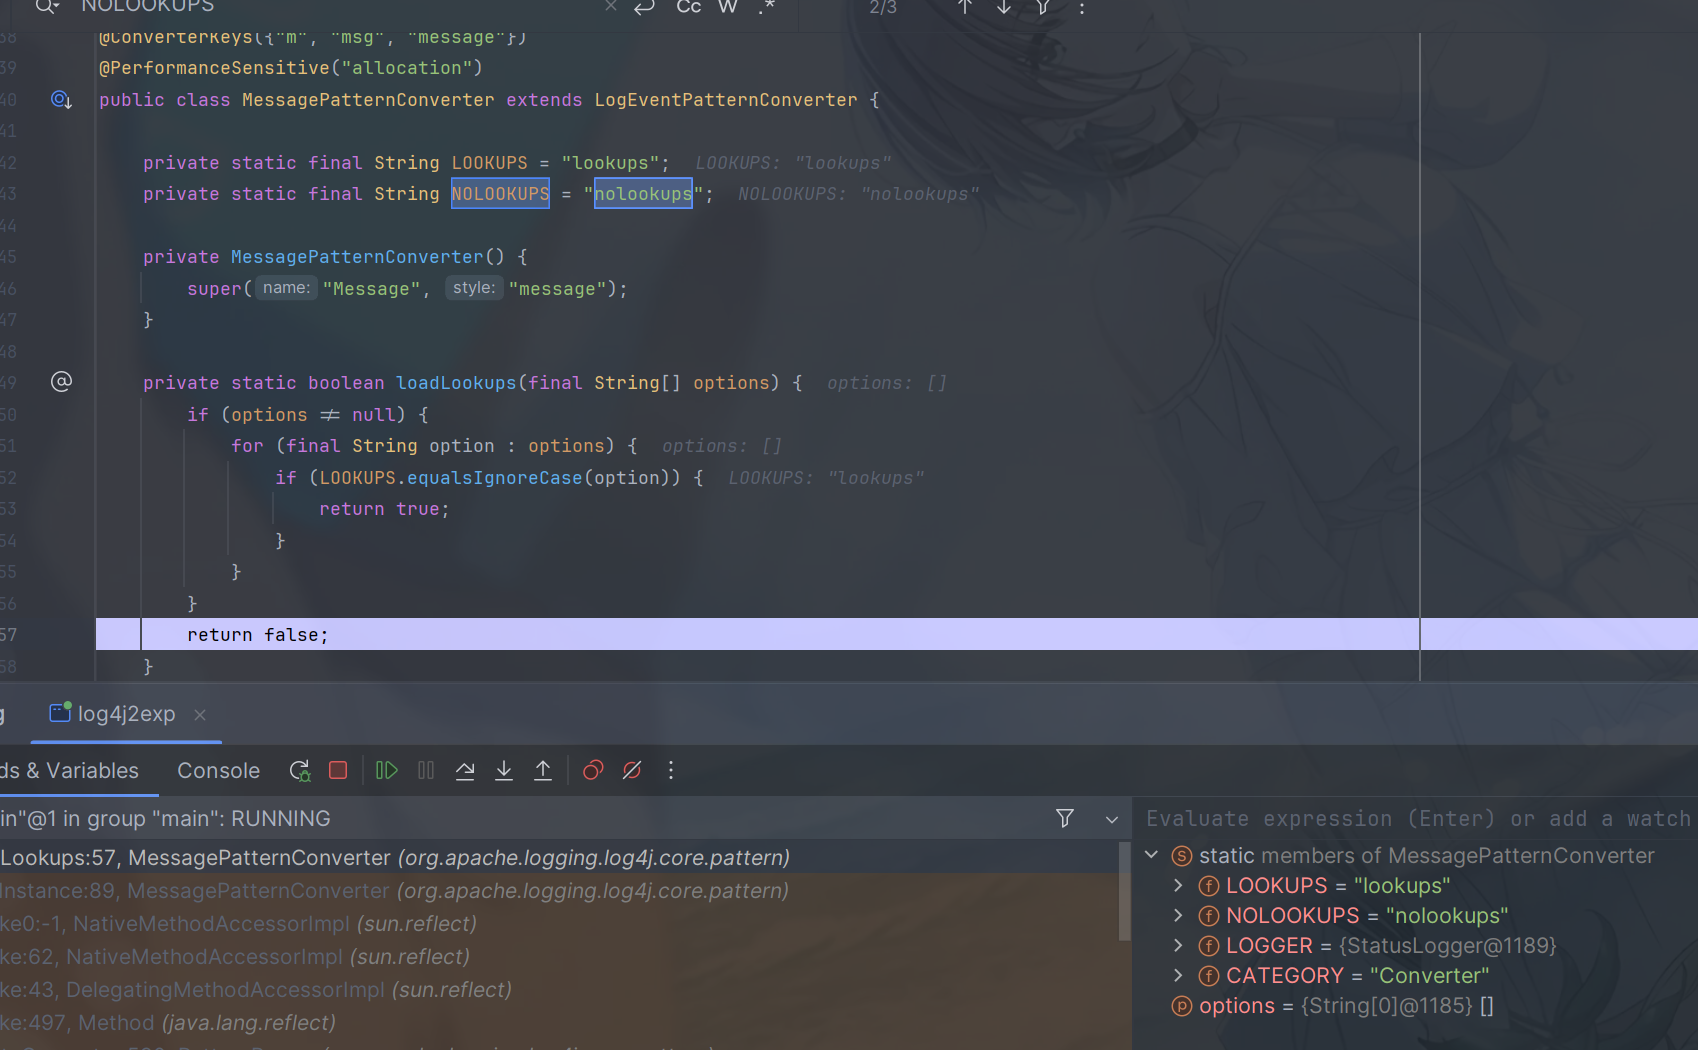This screenshot has width=1698, height=1050.
Task: Select the invoke:497 Method frame
Action: [560, 1022]
